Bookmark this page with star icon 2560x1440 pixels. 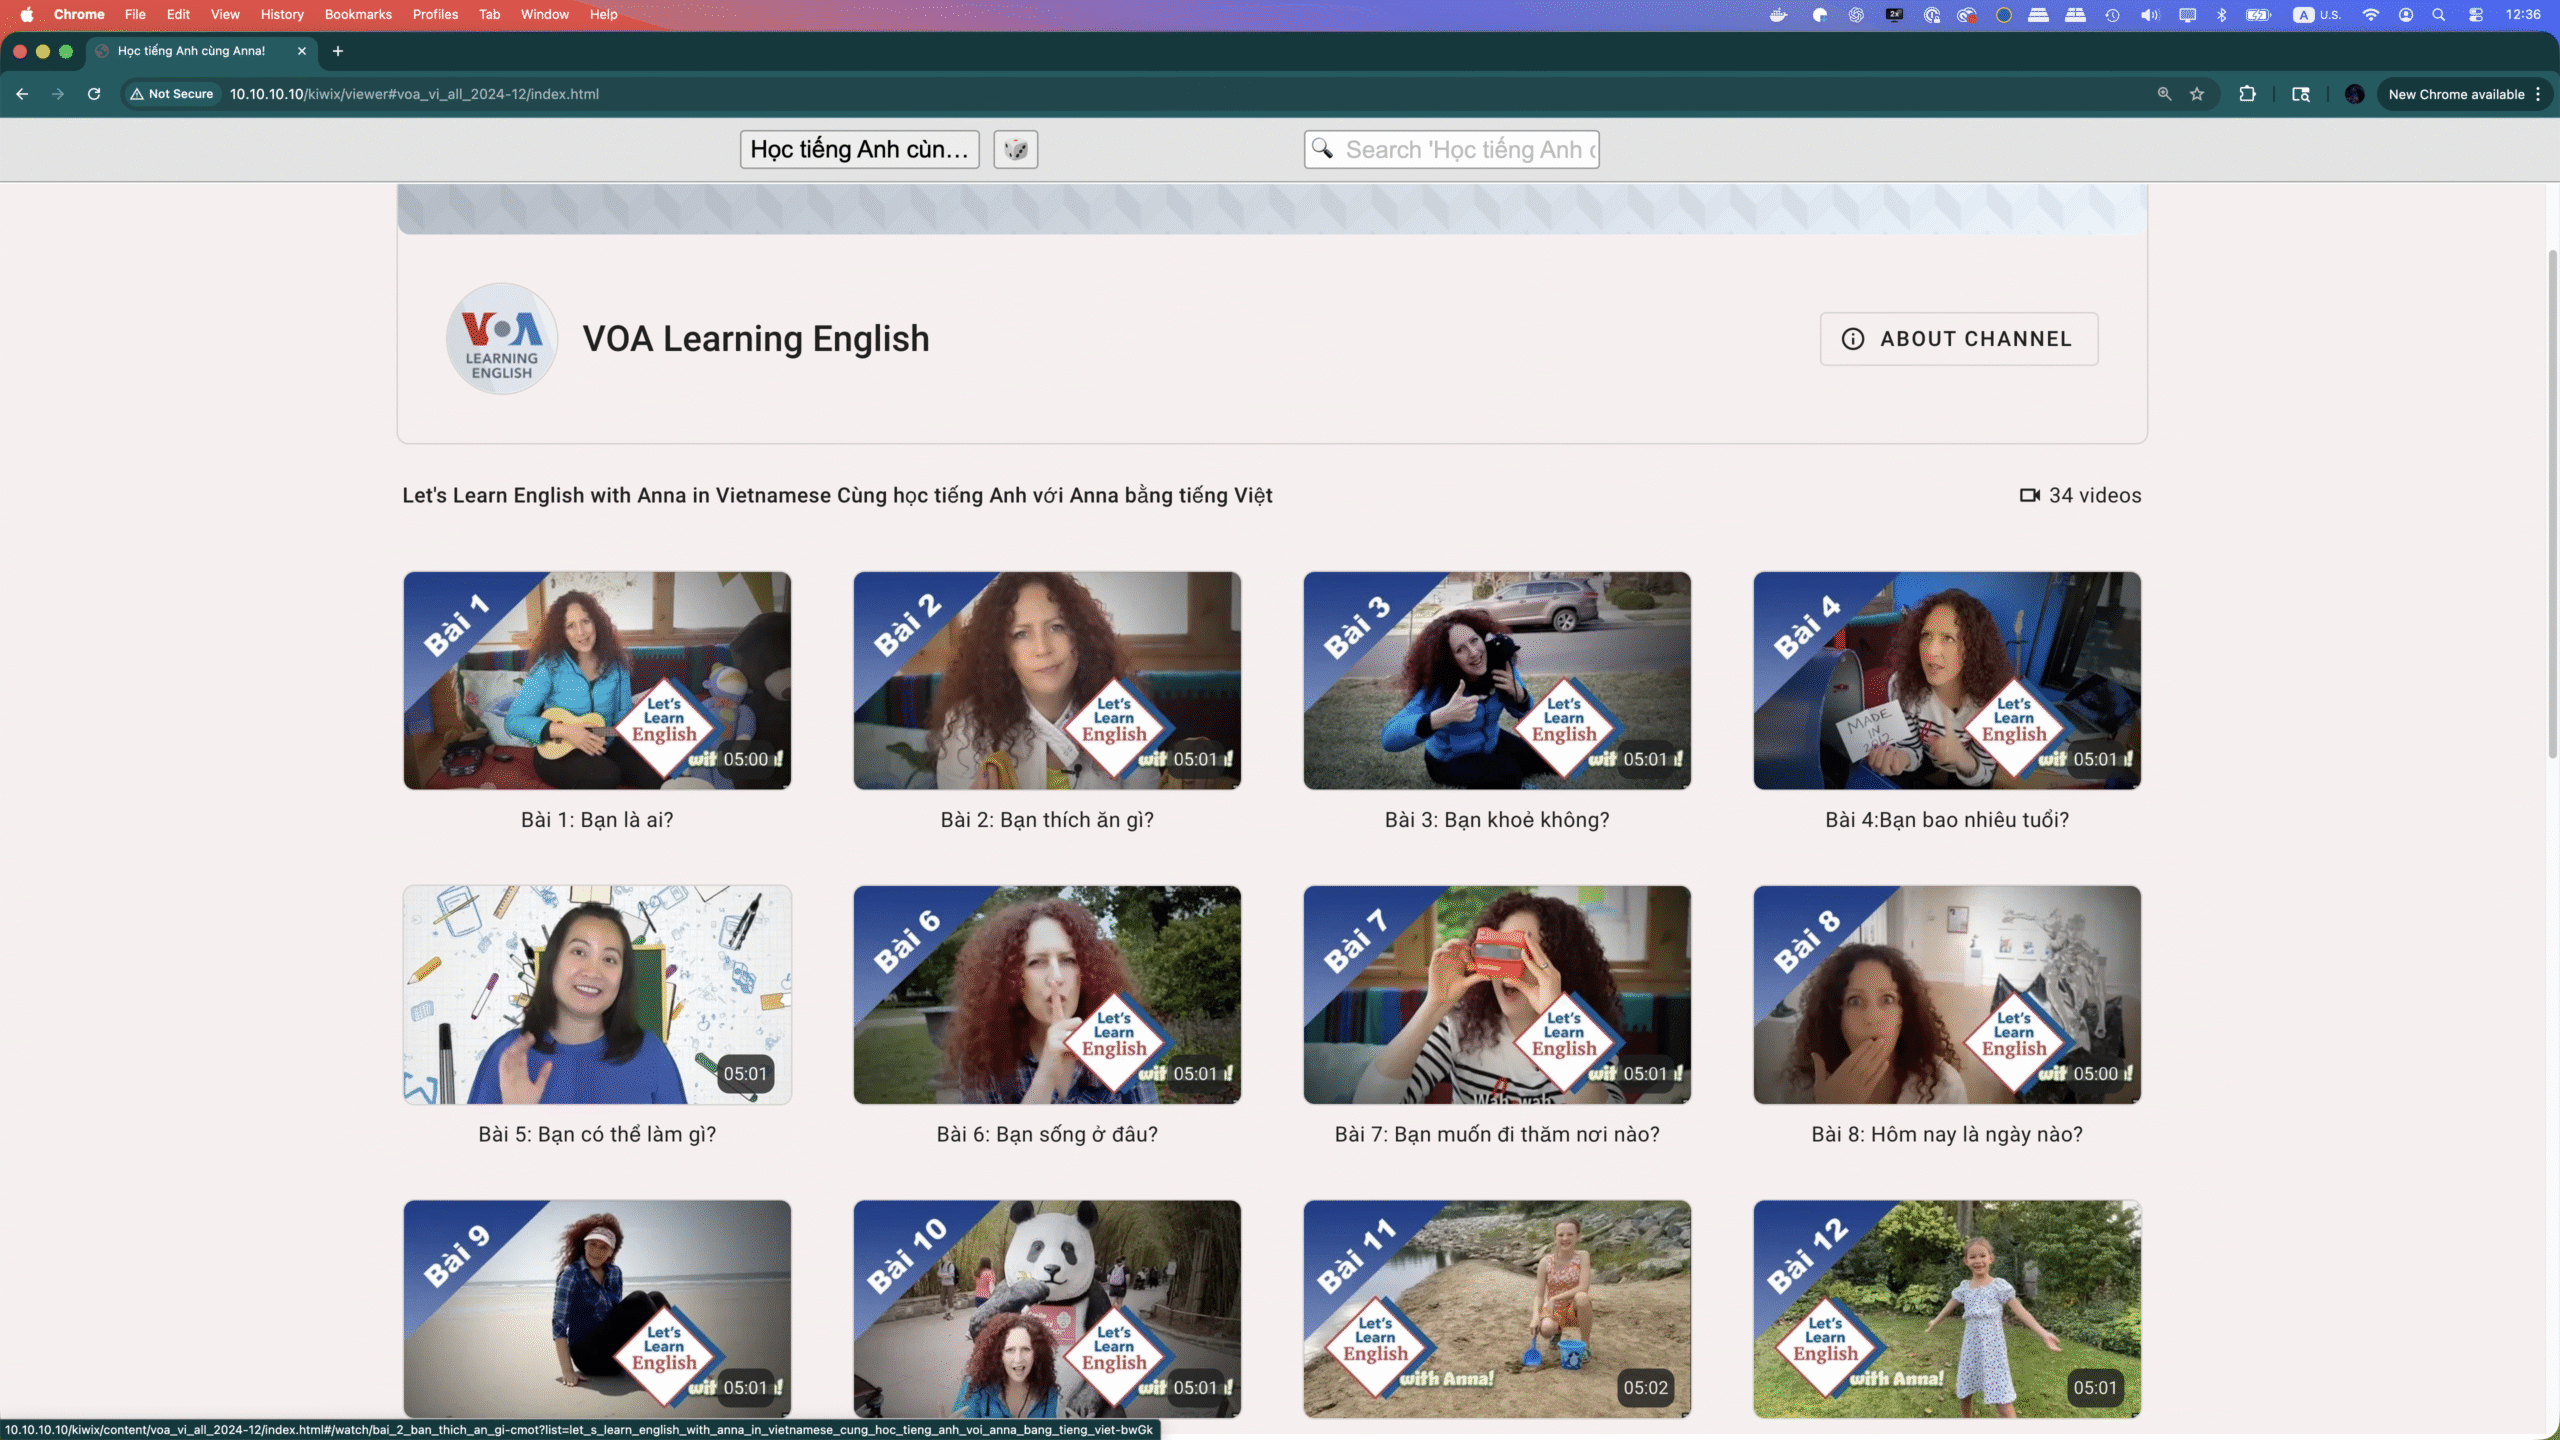pos(2197,94)
